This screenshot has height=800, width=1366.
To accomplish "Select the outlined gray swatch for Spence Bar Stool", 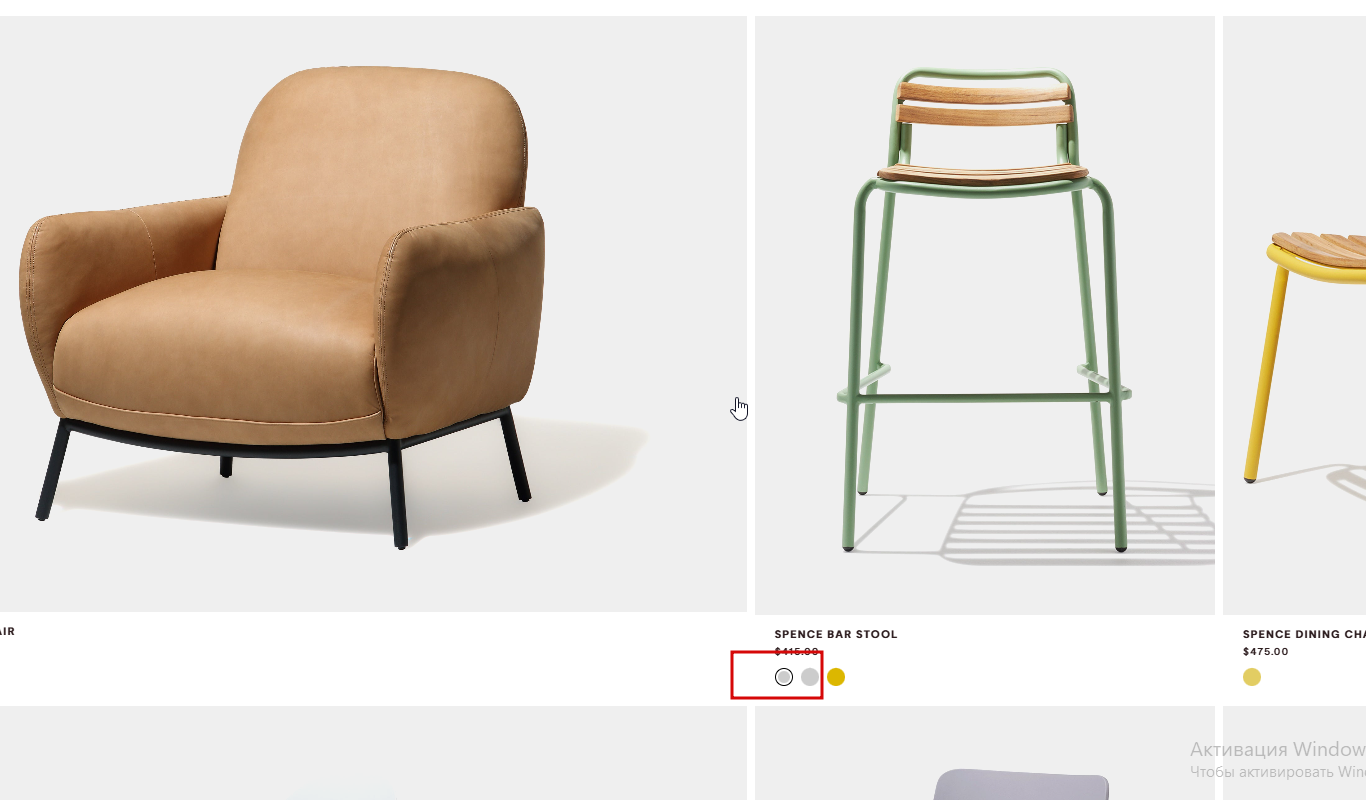I will click(x=784, y=677).
